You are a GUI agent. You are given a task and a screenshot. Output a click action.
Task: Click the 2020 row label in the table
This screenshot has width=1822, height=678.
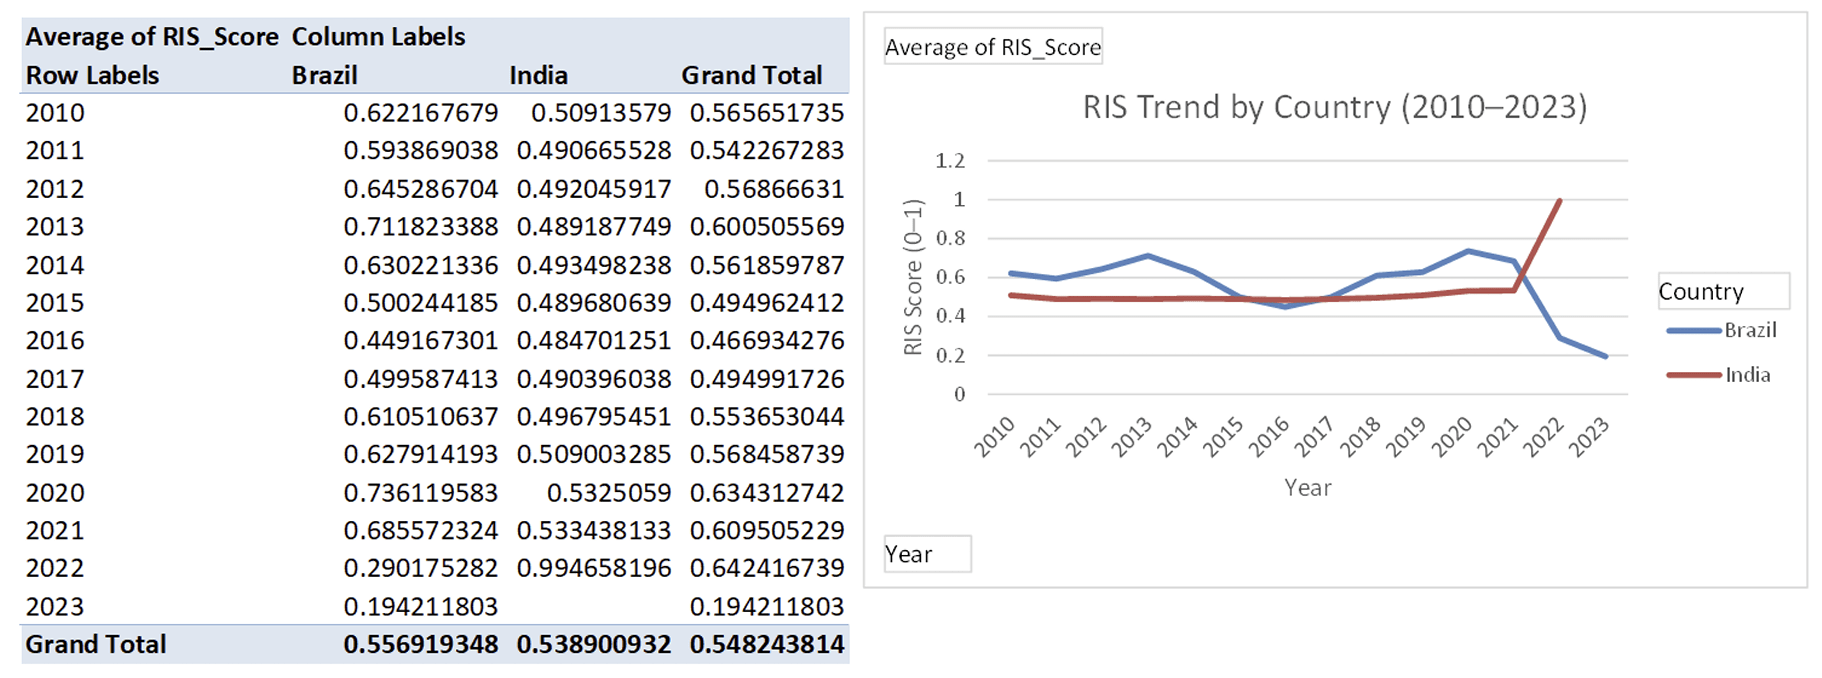(x=55, y=493)
